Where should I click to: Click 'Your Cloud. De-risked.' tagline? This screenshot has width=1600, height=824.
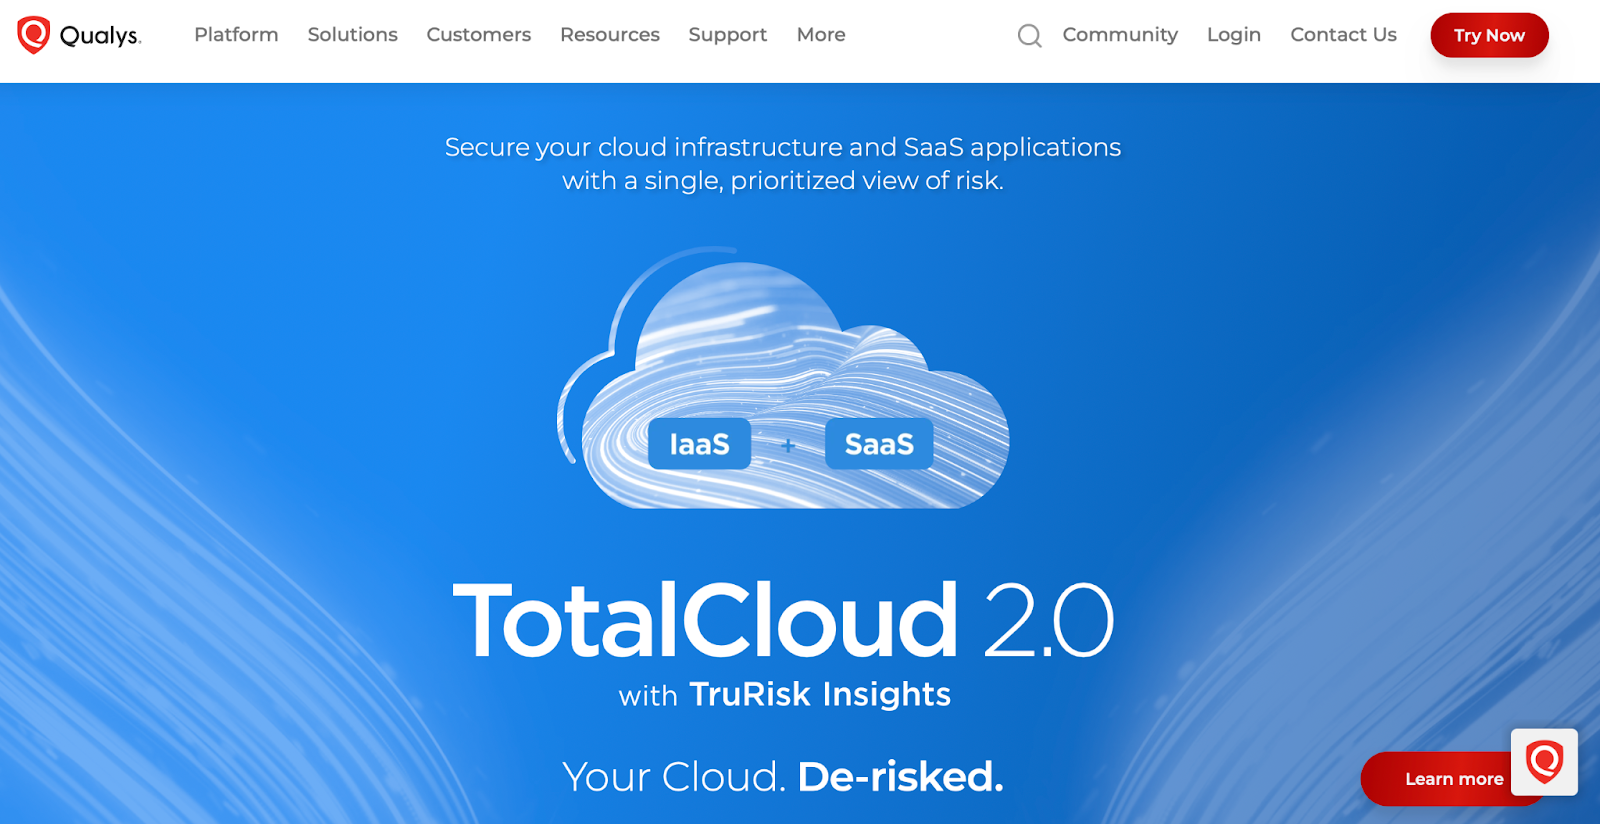(783, 777)
